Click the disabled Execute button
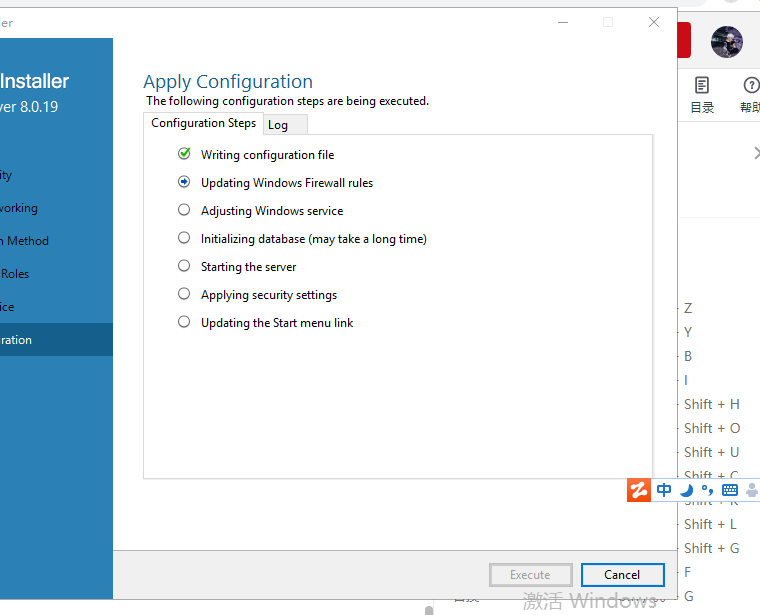The height and width of the screenshot is (615, 760). tap(530, 575)
